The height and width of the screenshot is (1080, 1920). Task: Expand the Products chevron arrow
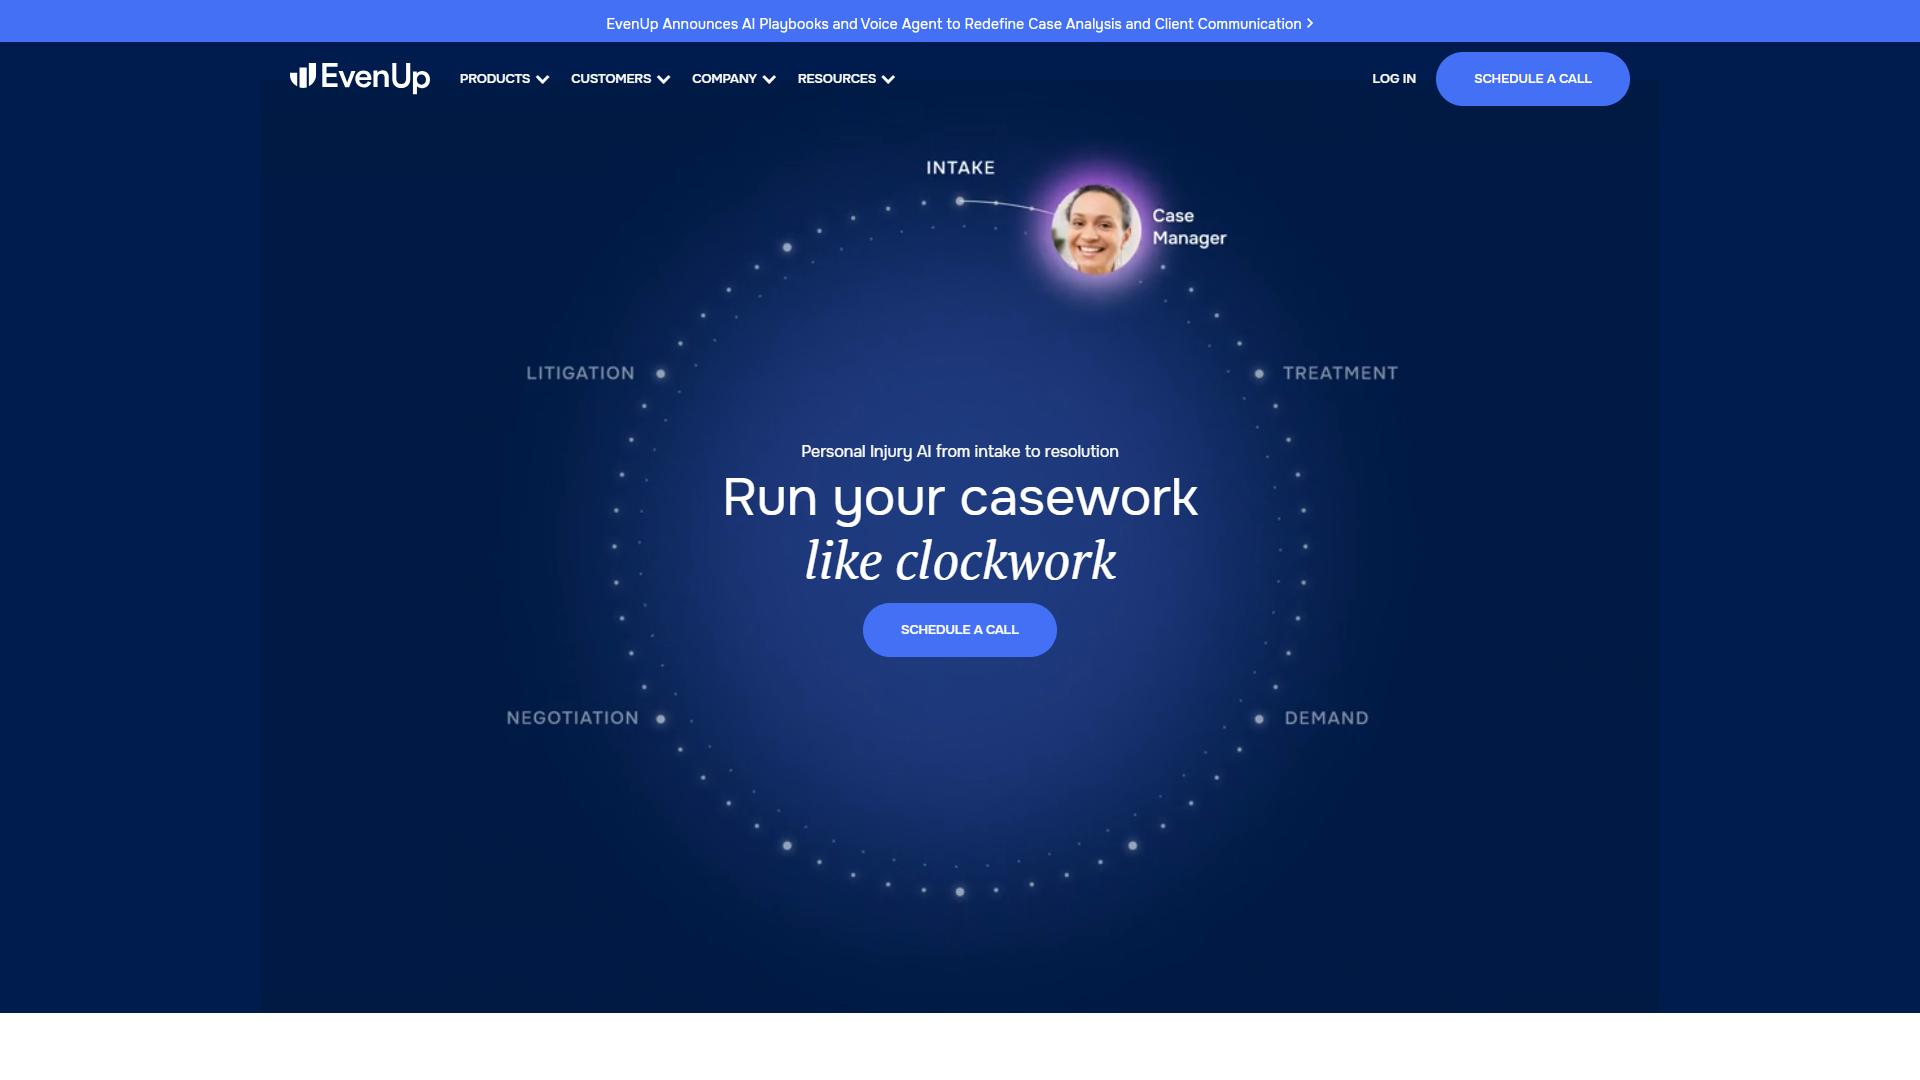pyautogui.click(x=543, y=79)
